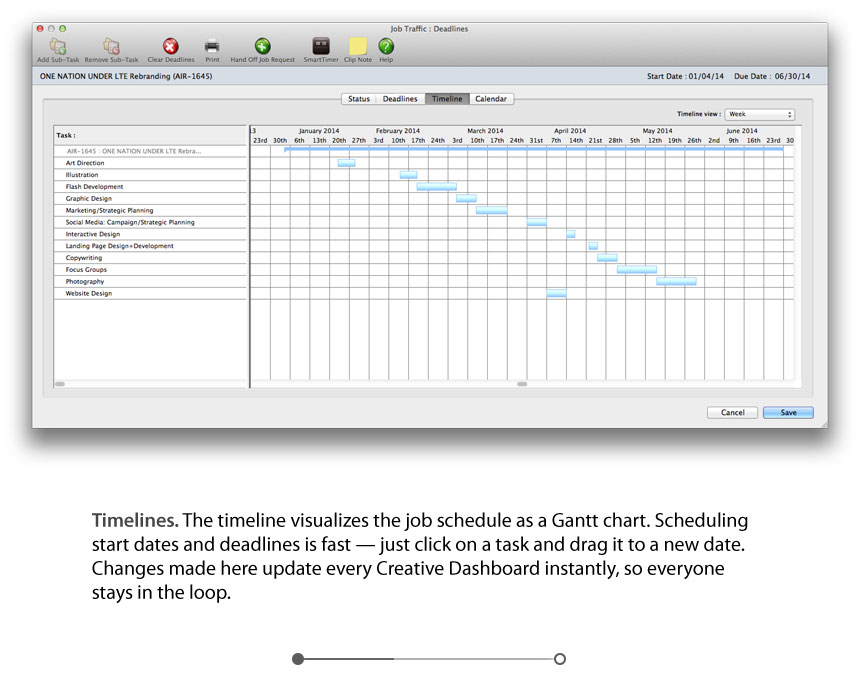
Task: Open the Timeline view dropdown
Action: pyautogui.click(x=759, y=115)
